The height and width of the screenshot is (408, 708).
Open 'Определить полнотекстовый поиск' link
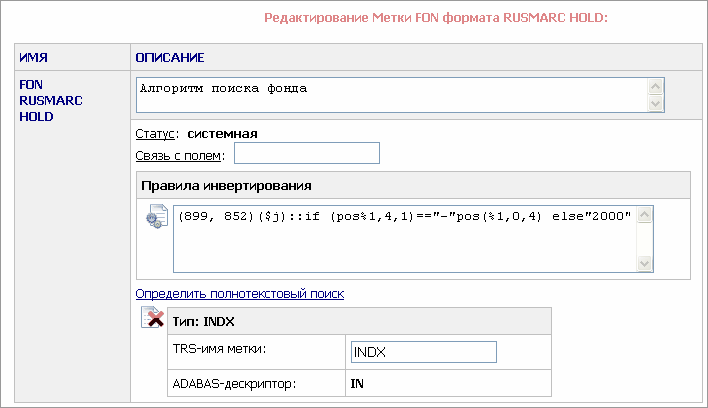pos(240,294)
